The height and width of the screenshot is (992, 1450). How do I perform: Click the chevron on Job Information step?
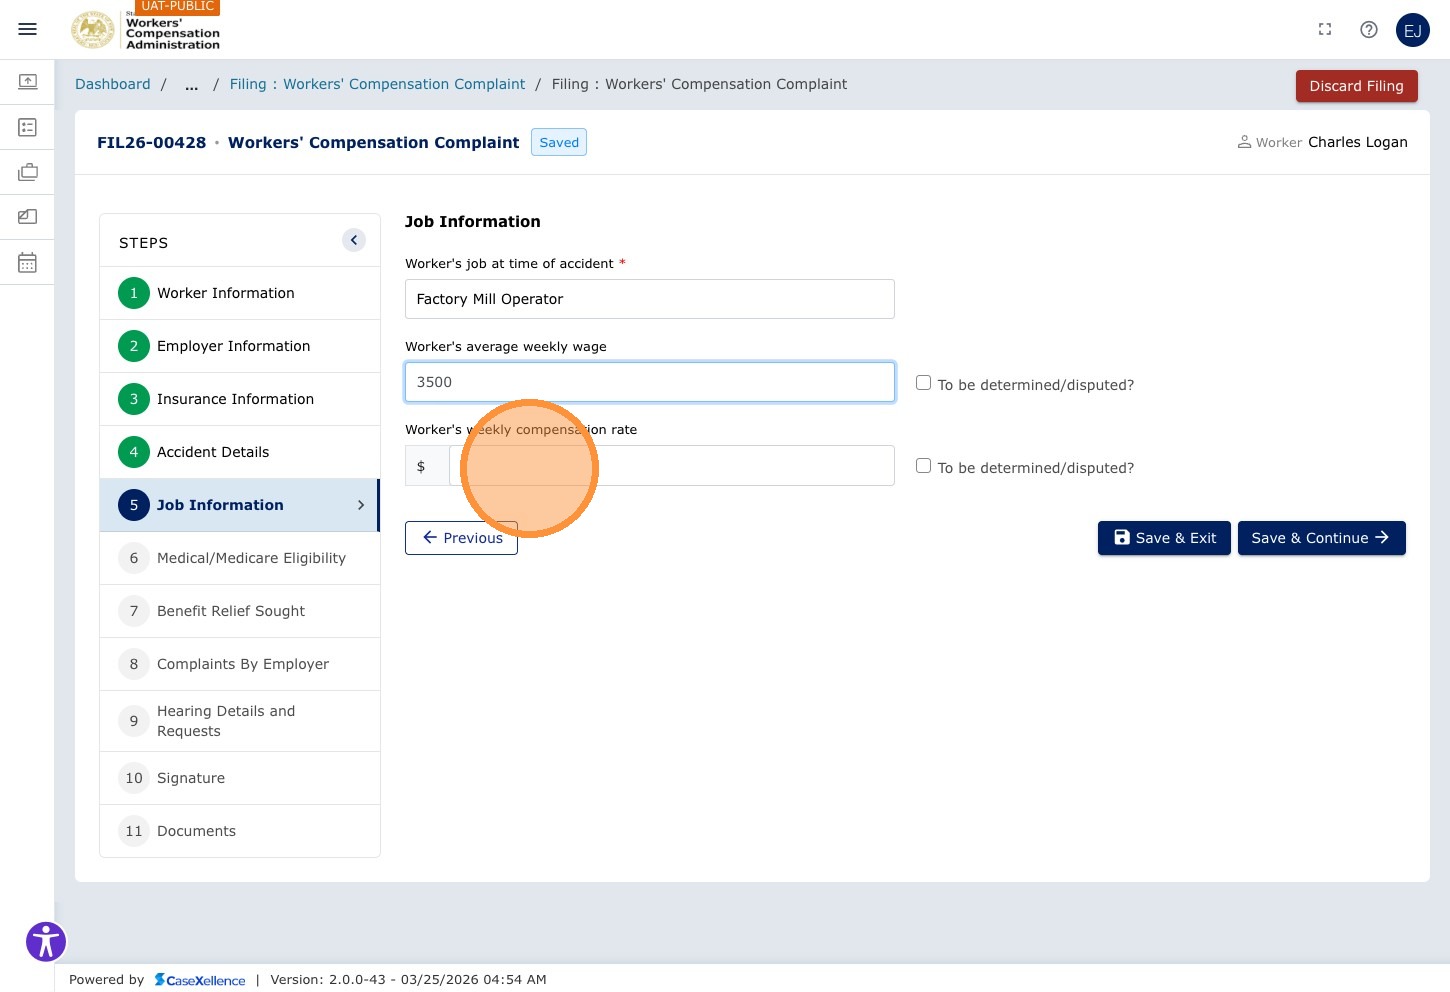tap(361, 505)
